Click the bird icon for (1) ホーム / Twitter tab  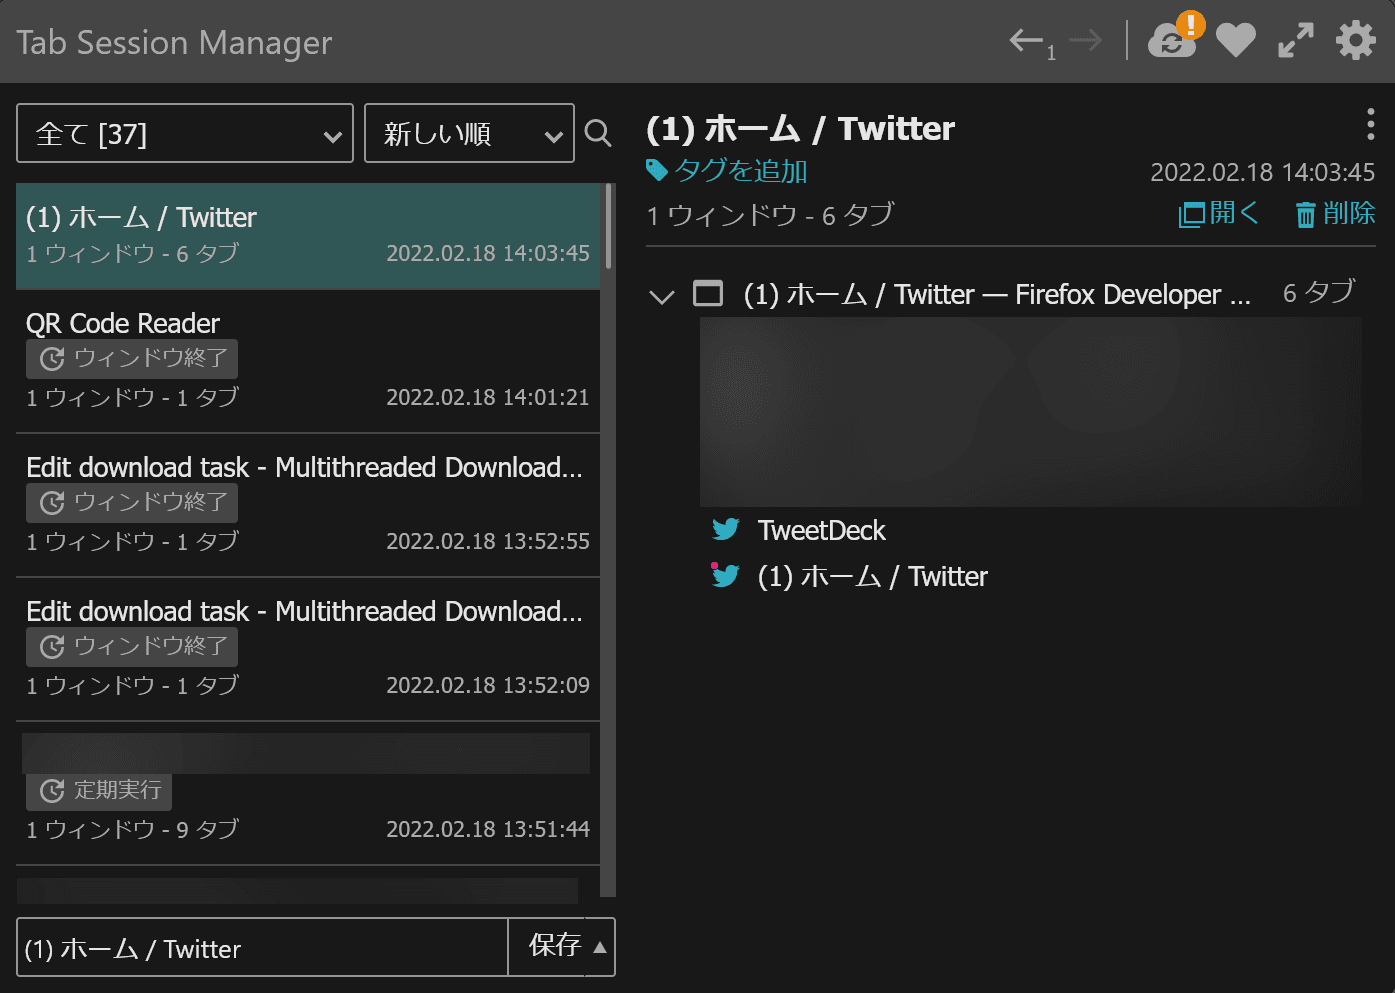[x=726, y=575]
